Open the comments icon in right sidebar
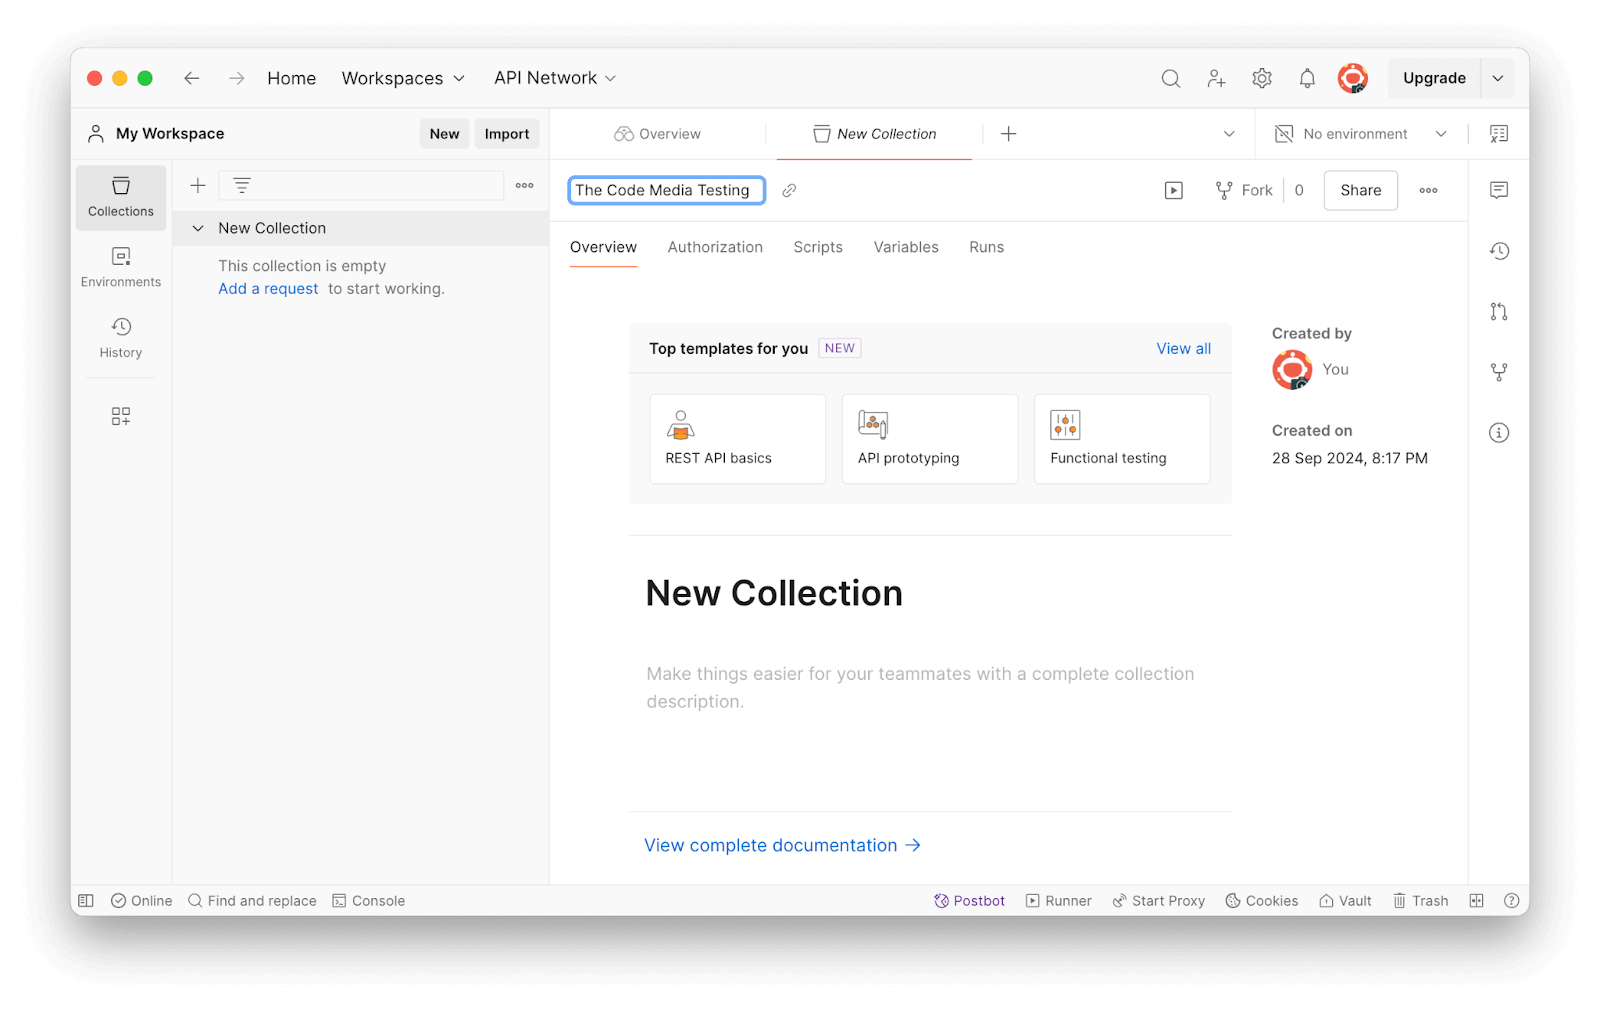This screenshot has width=1600, height=1009. tap(1498, 190)
